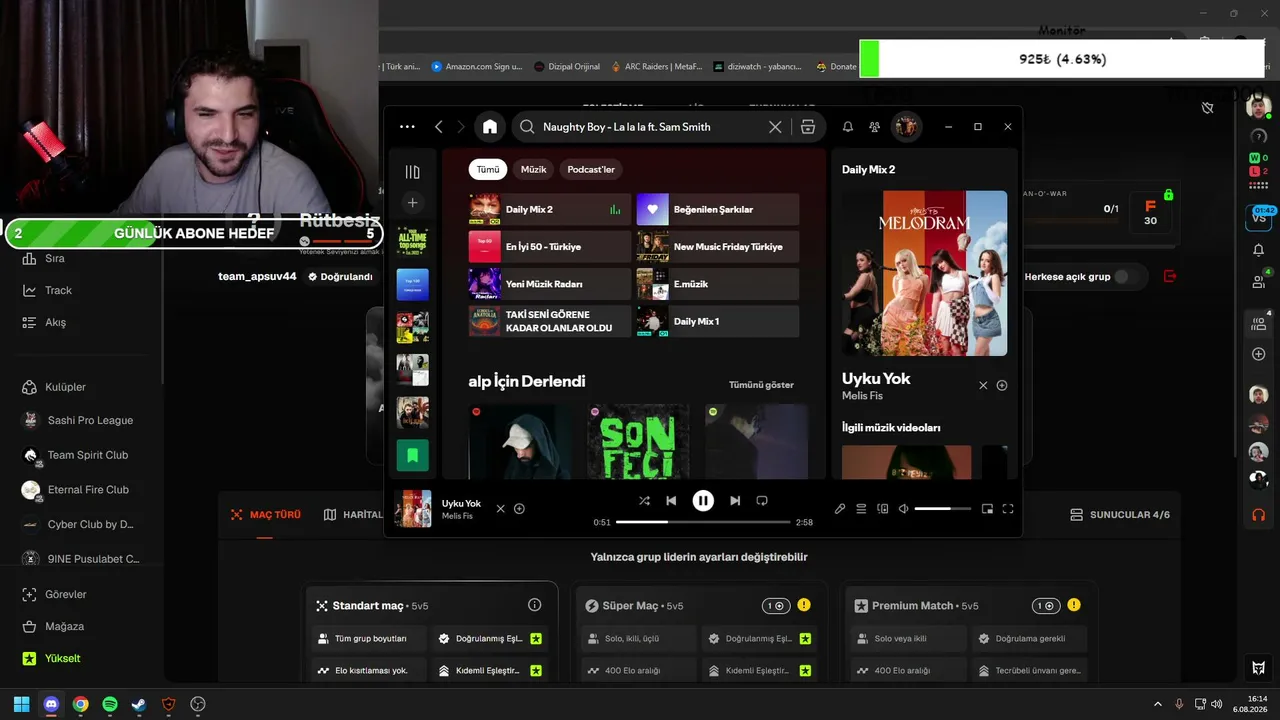
Task: Clear the Spotify search field
Action: click(775, 127)
